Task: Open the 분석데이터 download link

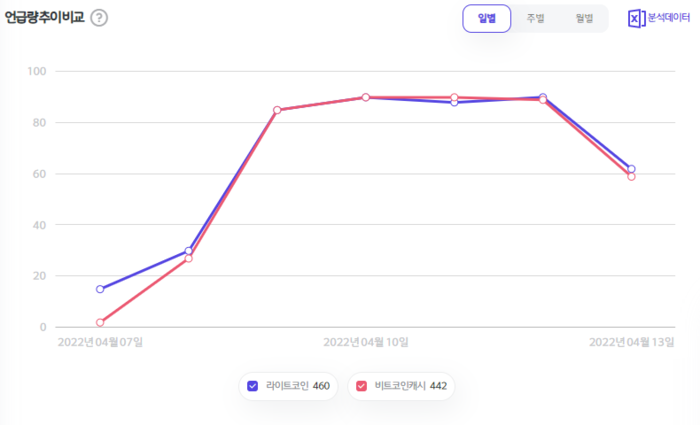Action: (x=669, y=18)
